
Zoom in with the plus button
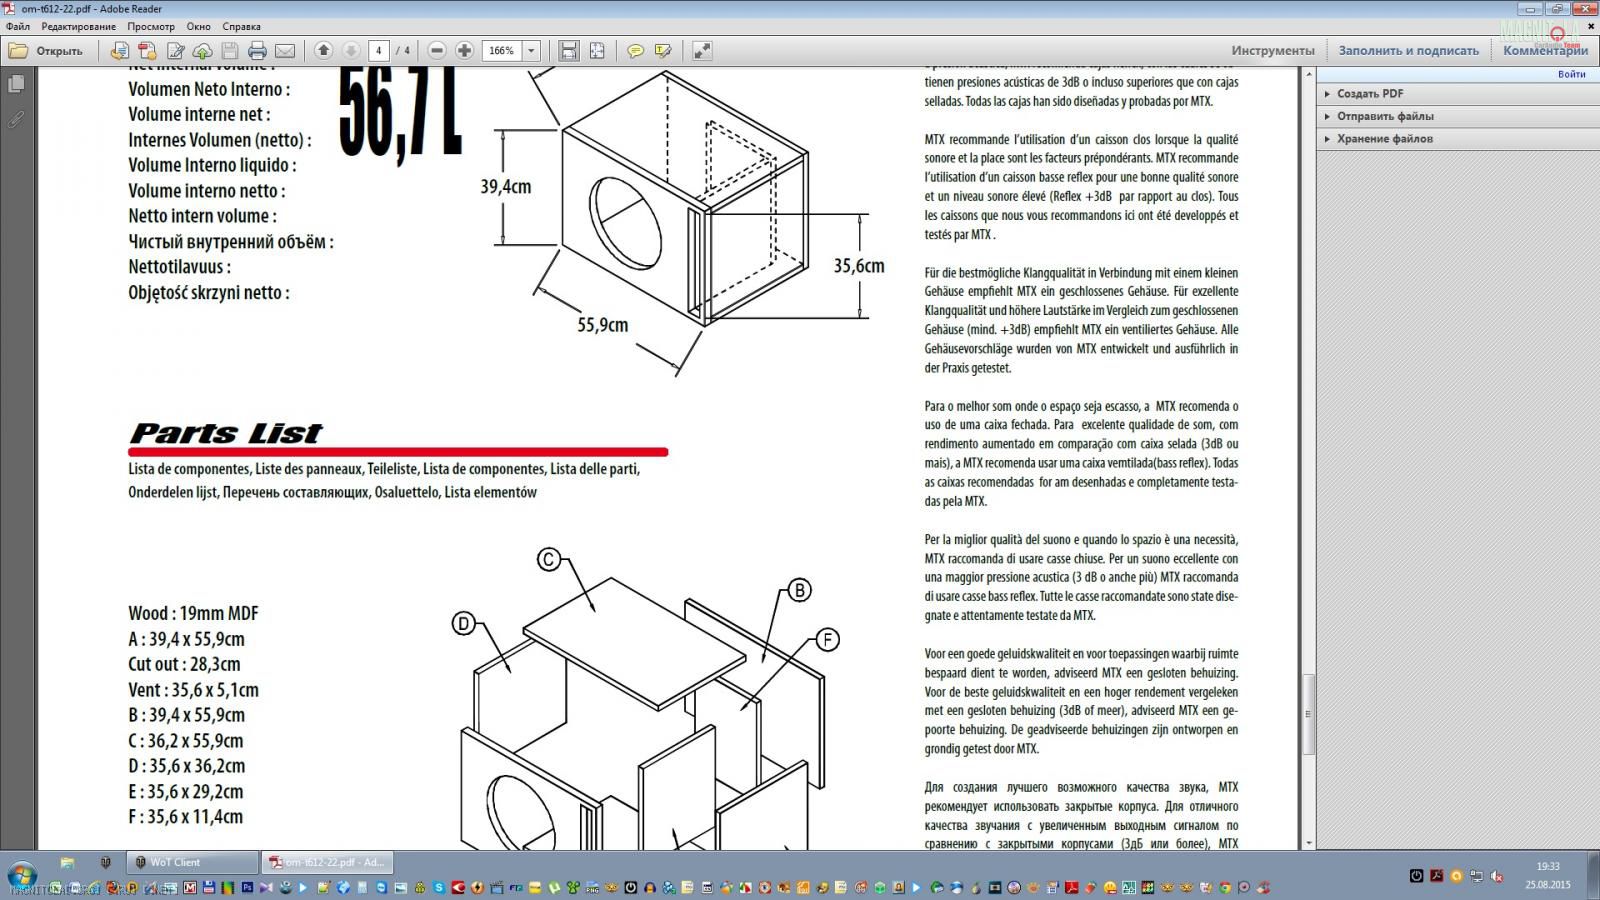pos(464,50)
